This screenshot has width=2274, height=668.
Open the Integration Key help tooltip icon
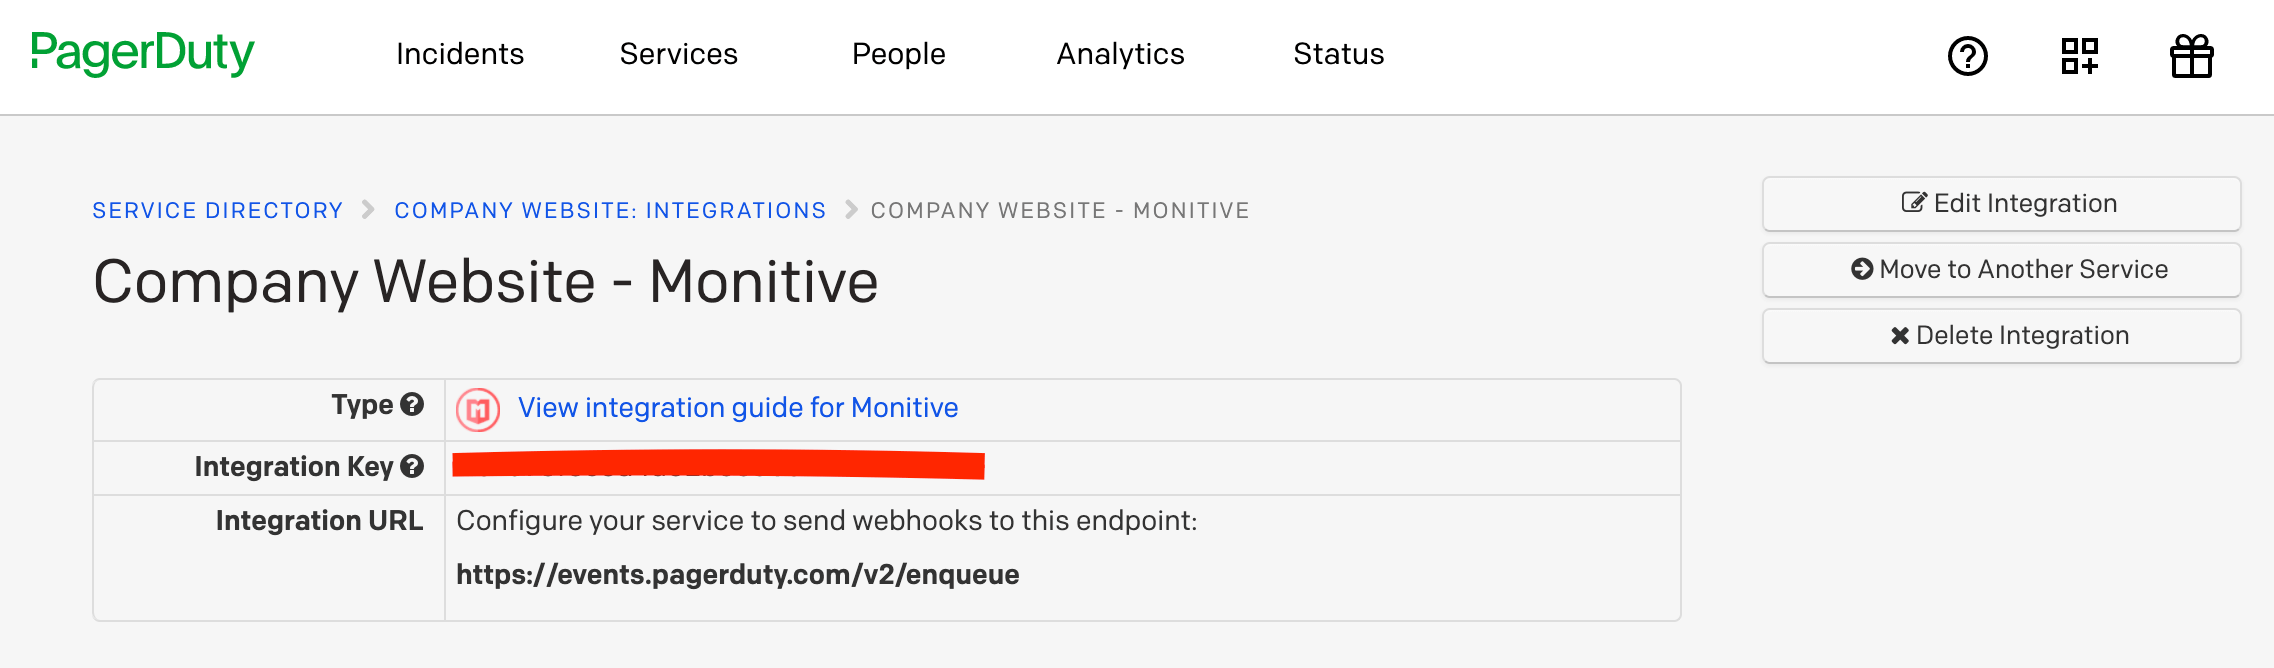coord(413,466)
